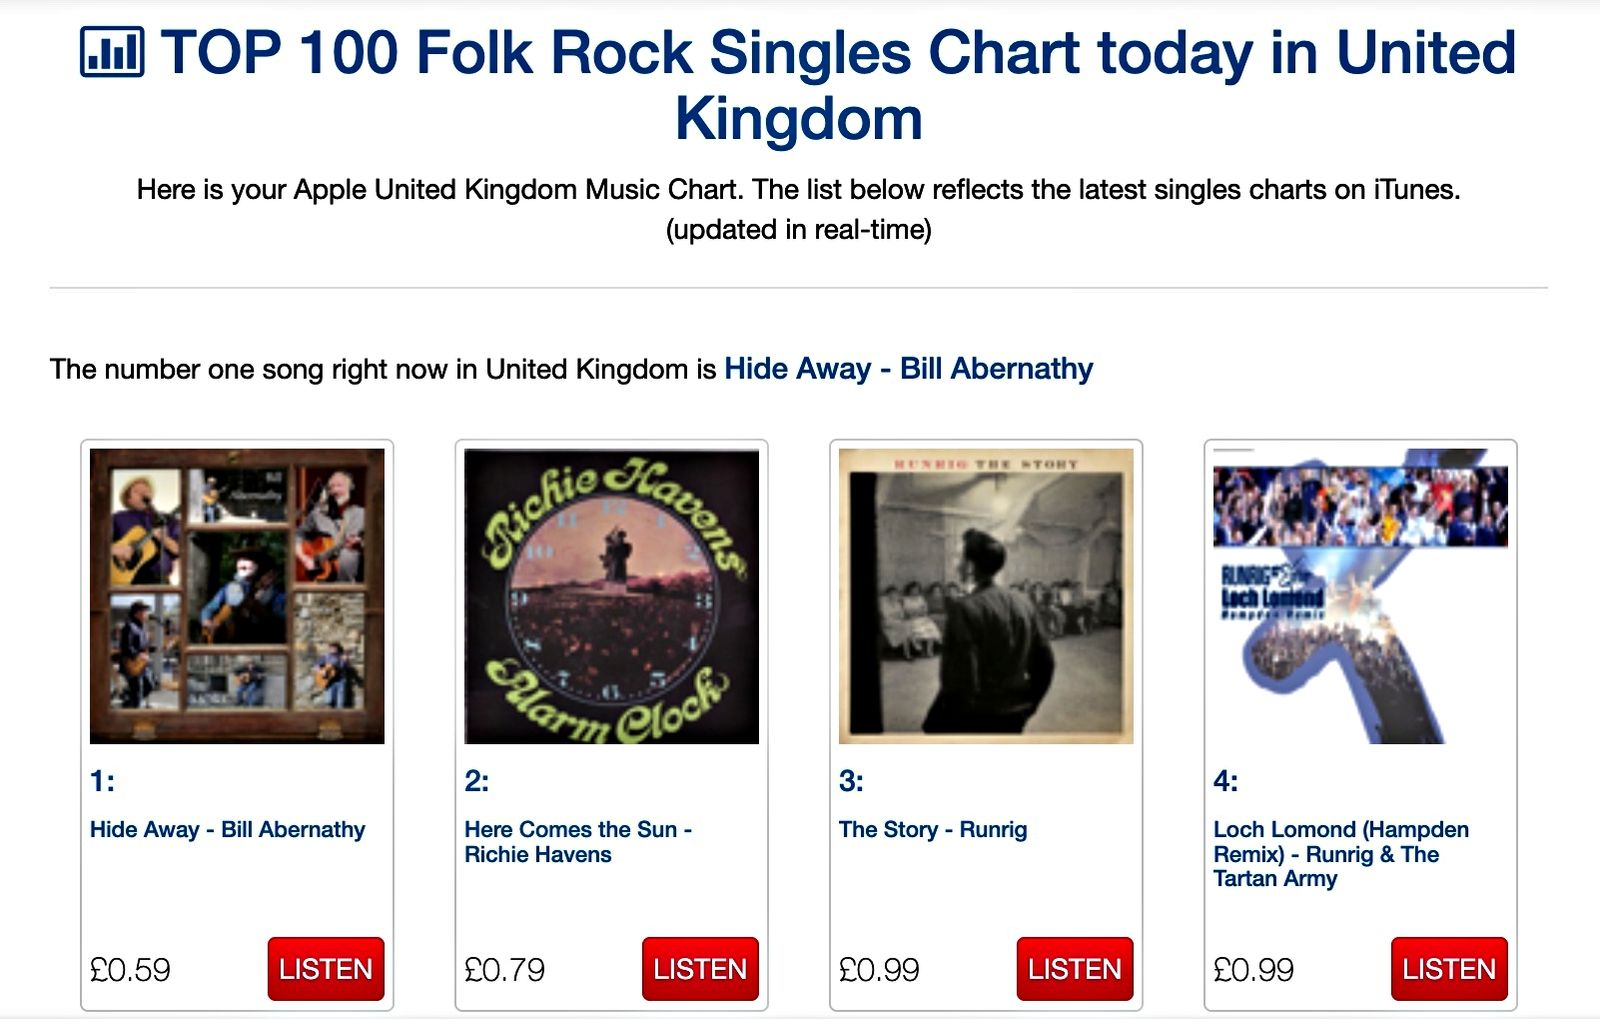Click LISTEN under The Story - Runrig
1600x1019 pixels.
(x=1075, y=969)
